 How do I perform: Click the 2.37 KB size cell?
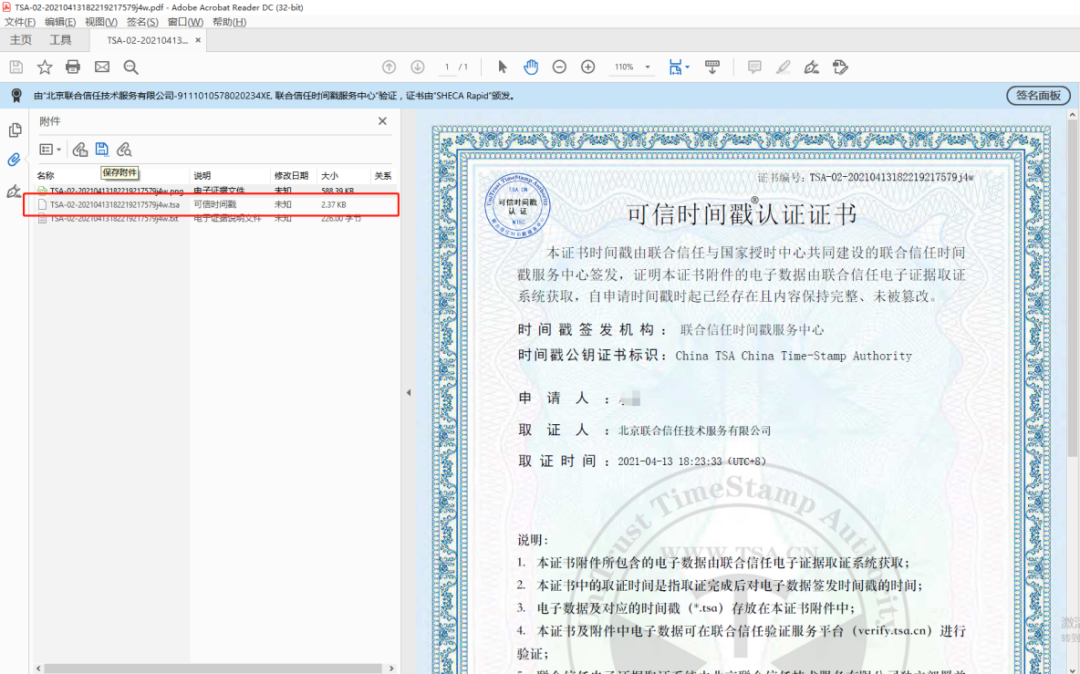click(333, 204)
